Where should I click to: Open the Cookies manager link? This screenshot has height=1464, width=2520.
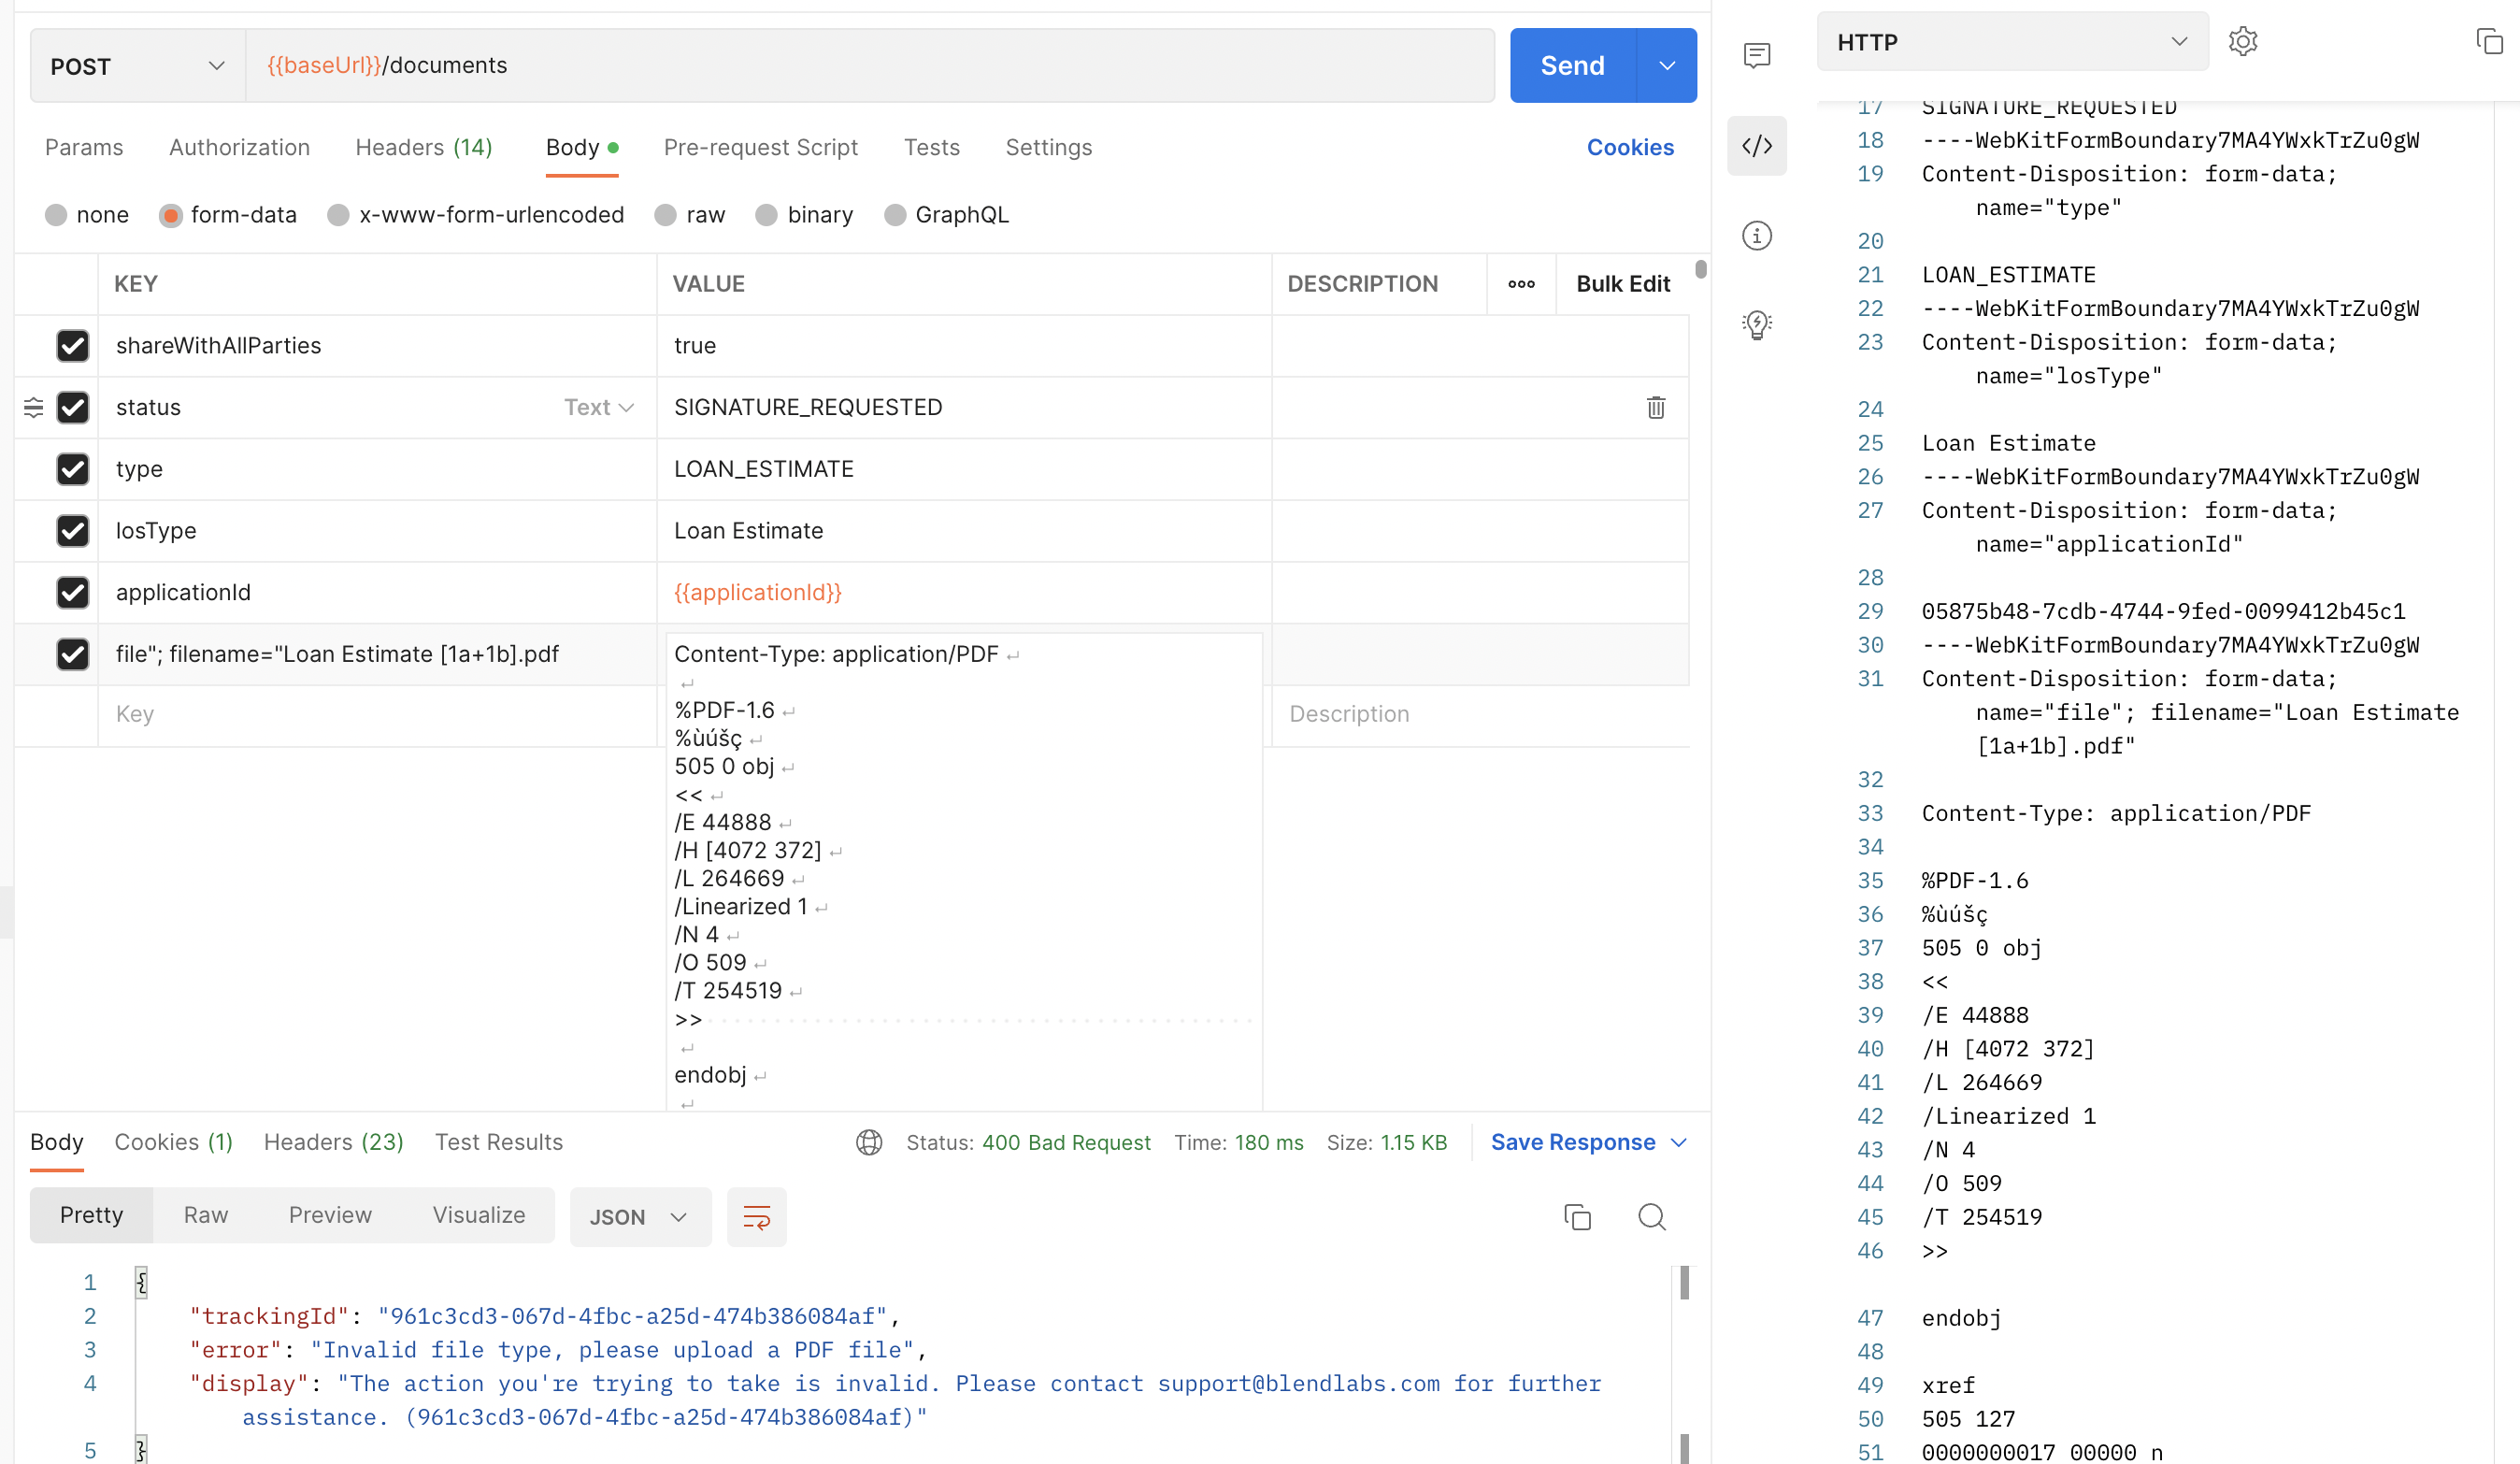pyautogui.click(x=1630, y=147)
